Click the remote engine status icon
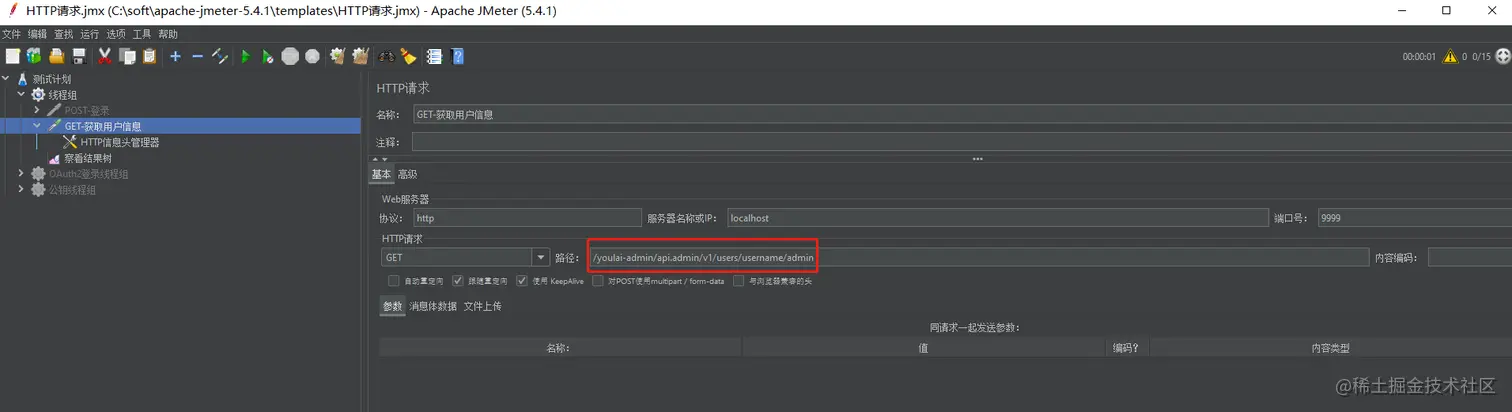 (1503, 57)
